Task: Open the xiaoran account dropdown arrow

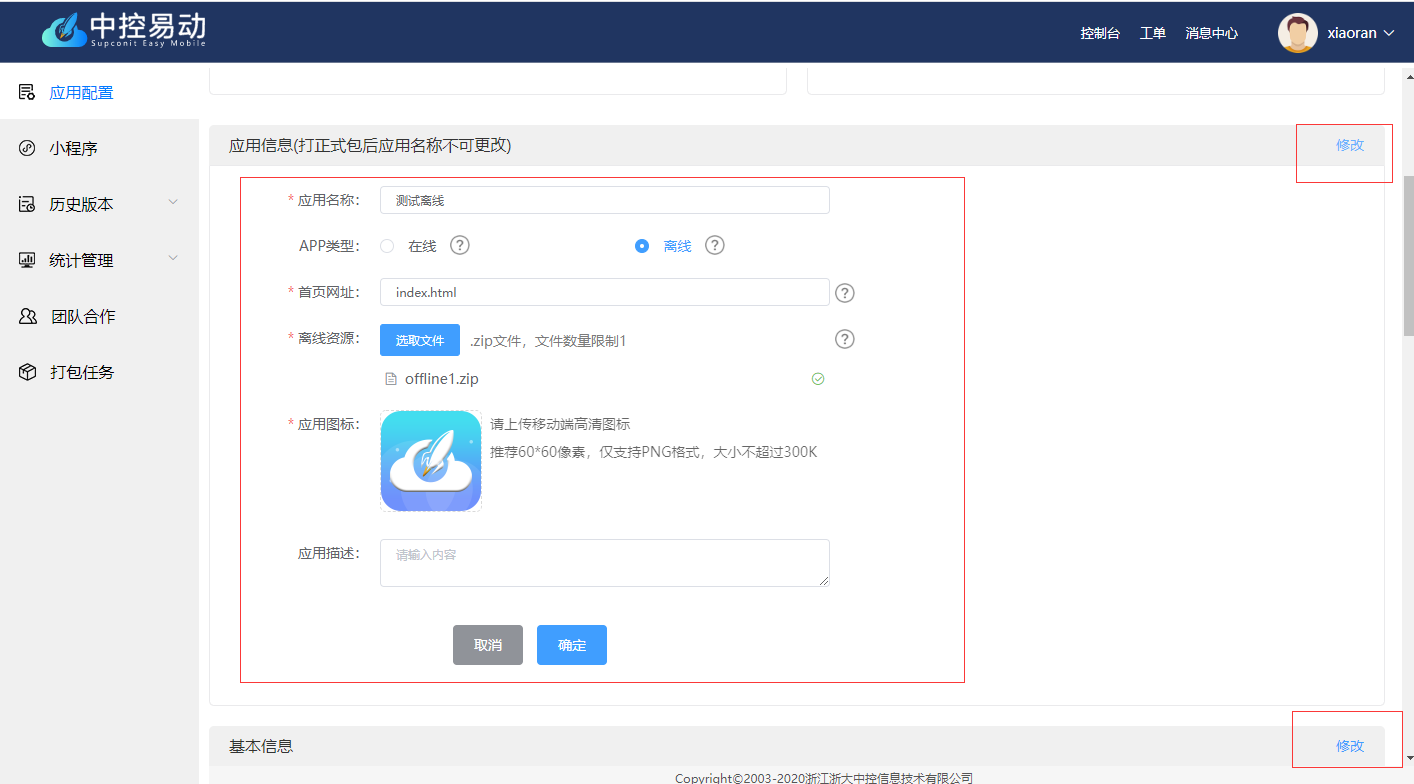Action: click(x=1388, y=33)
